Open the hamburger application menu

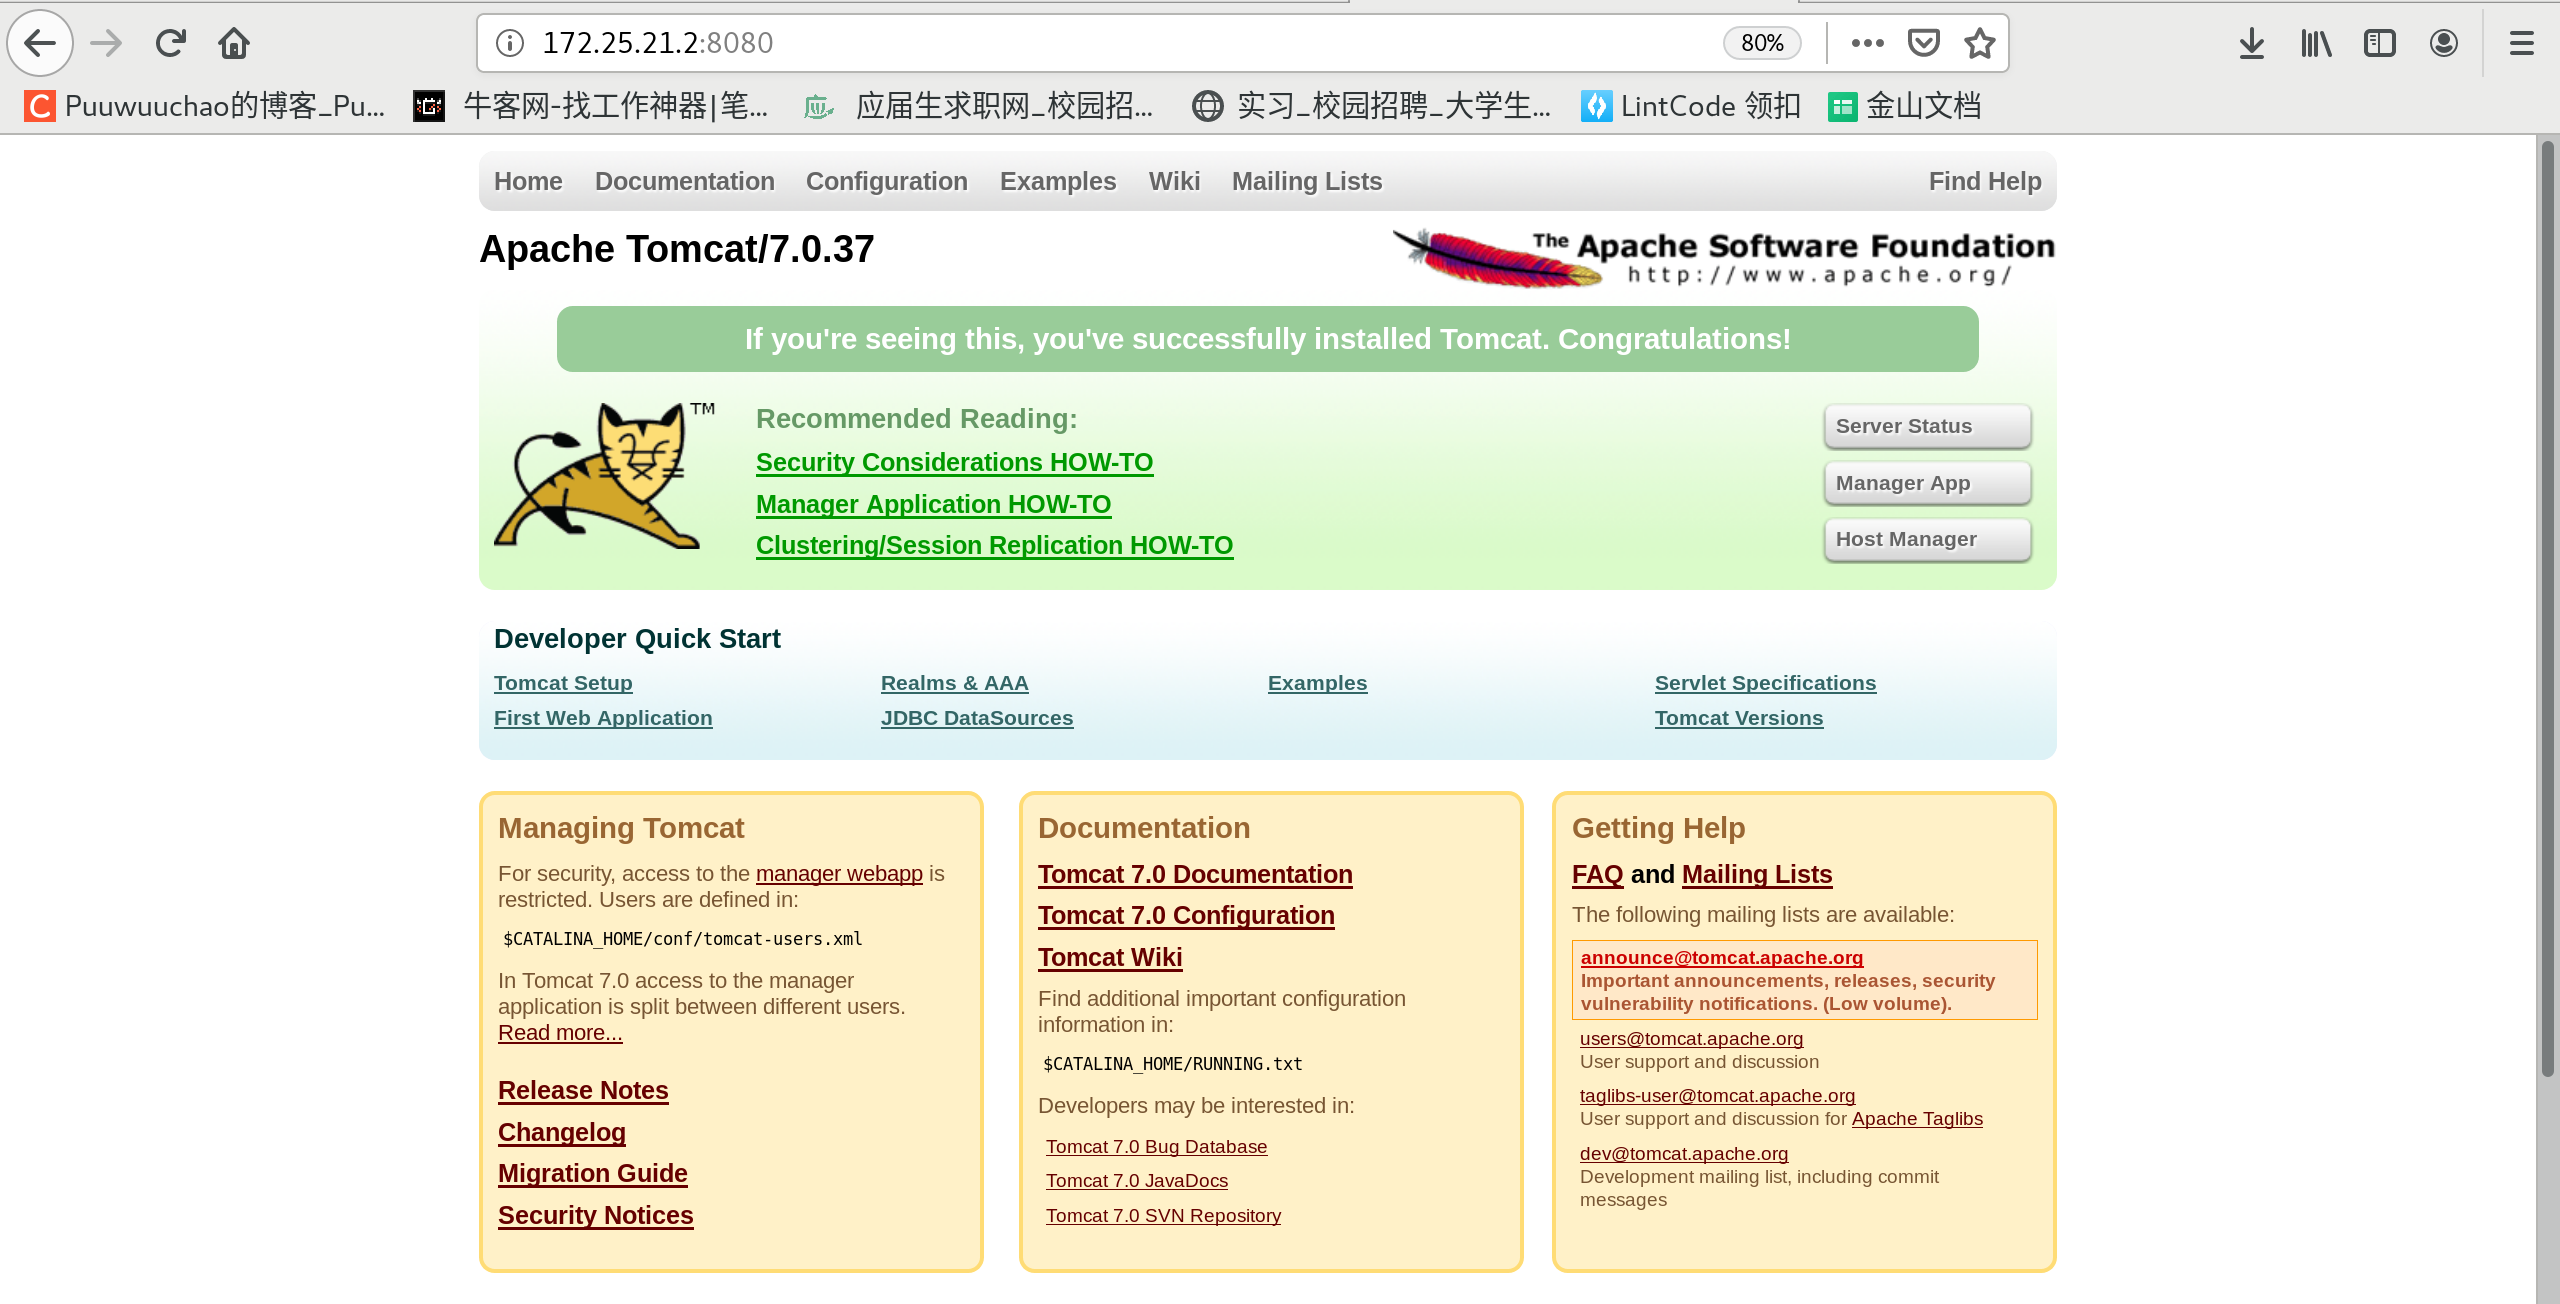[x=2522, y=43]
